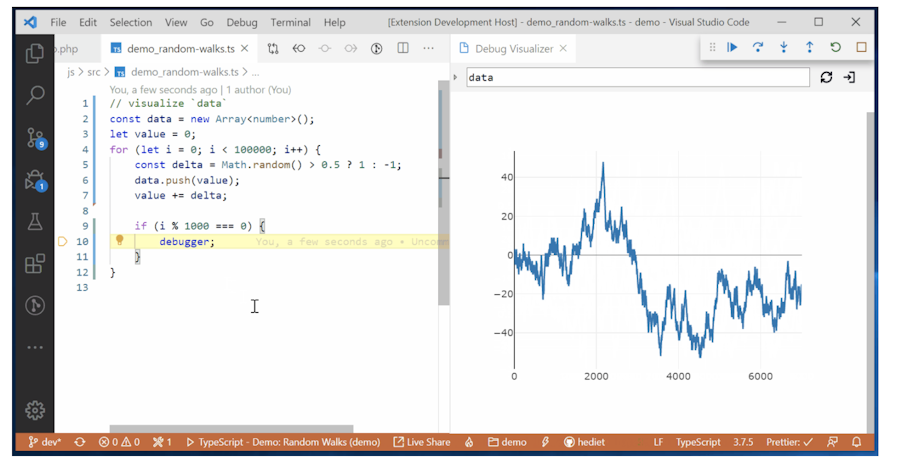Click the file history clock icon

point(377,49)
